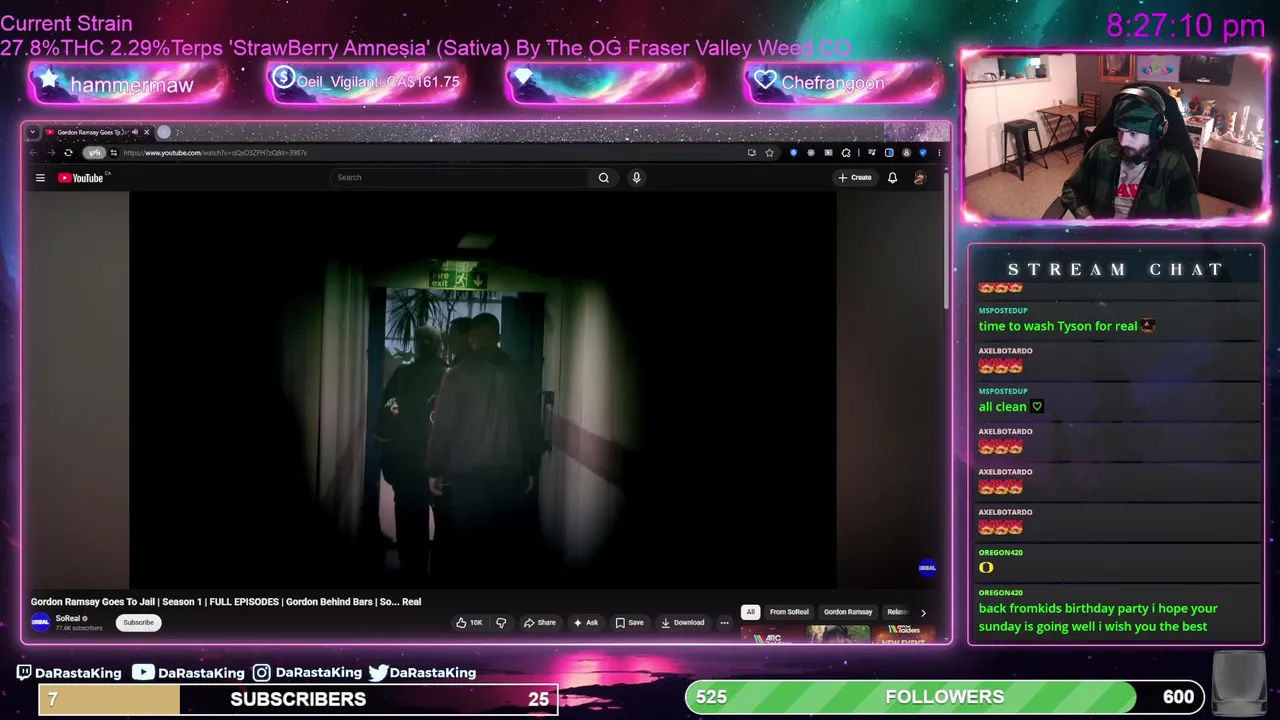The height and width of the screenshot is (720, 1280).
Task: Click the Twitch icon beside DaRastaKing
Action: pos(24,673)
